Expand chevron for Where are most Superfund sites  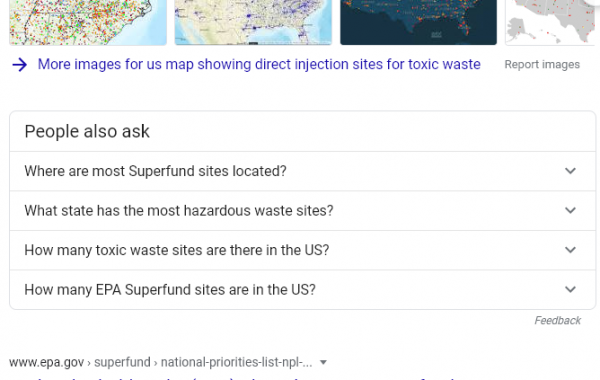[x=570, y=171]
